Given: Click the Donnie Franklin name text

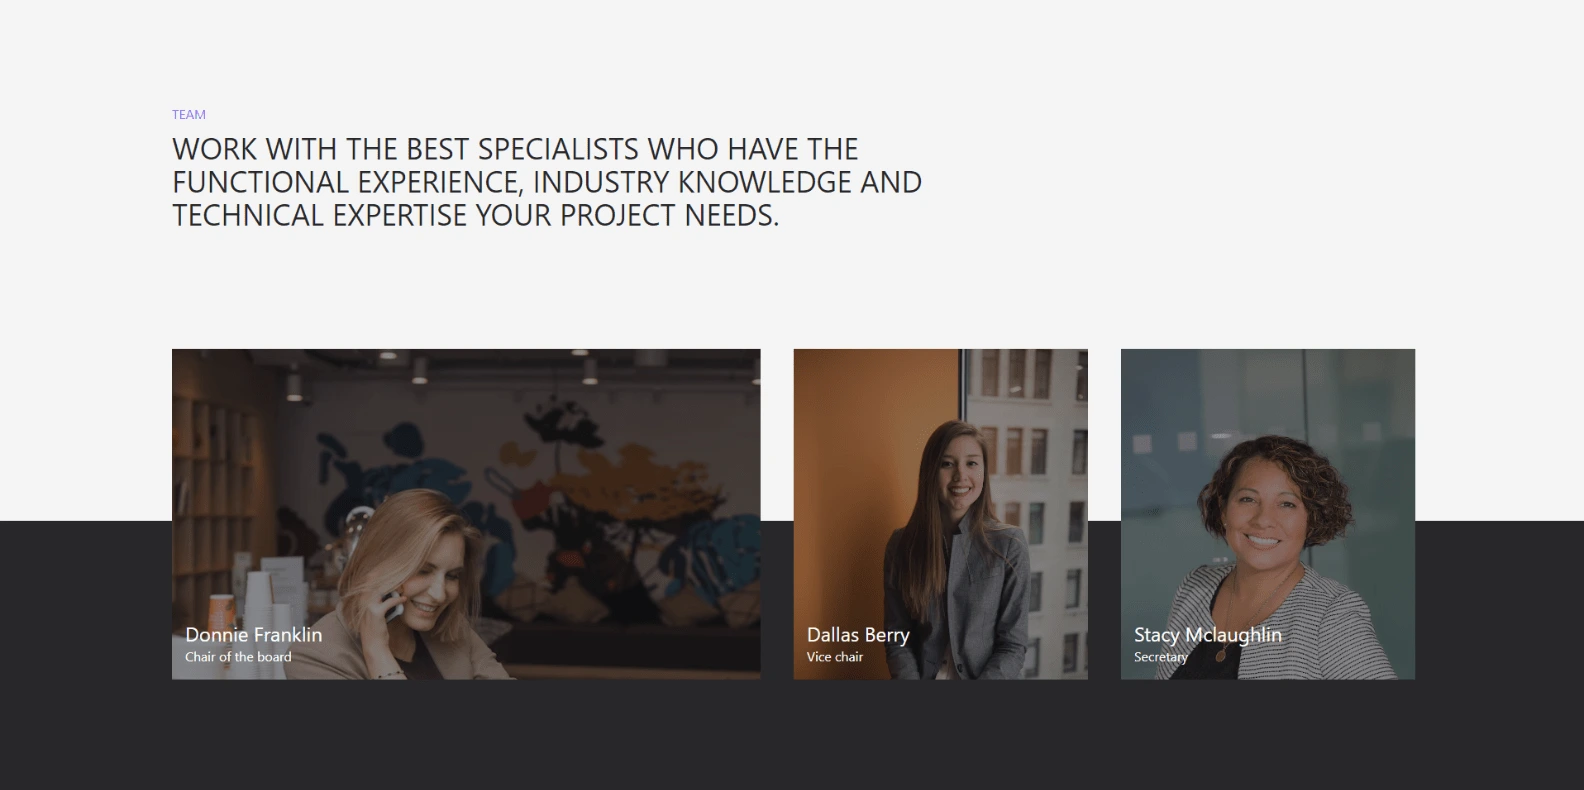Looking at the screenshot, I should (x=254, y=635).
